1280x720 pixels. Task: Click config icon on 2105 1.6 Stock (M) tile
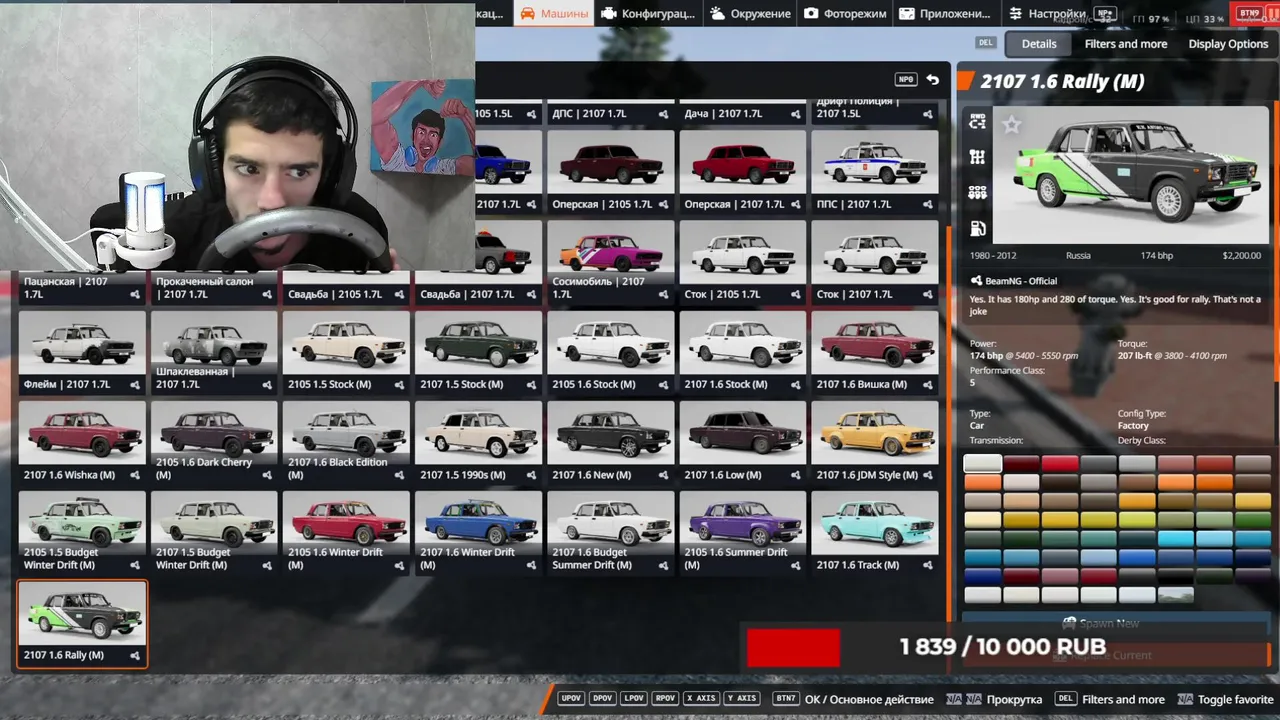664,385
